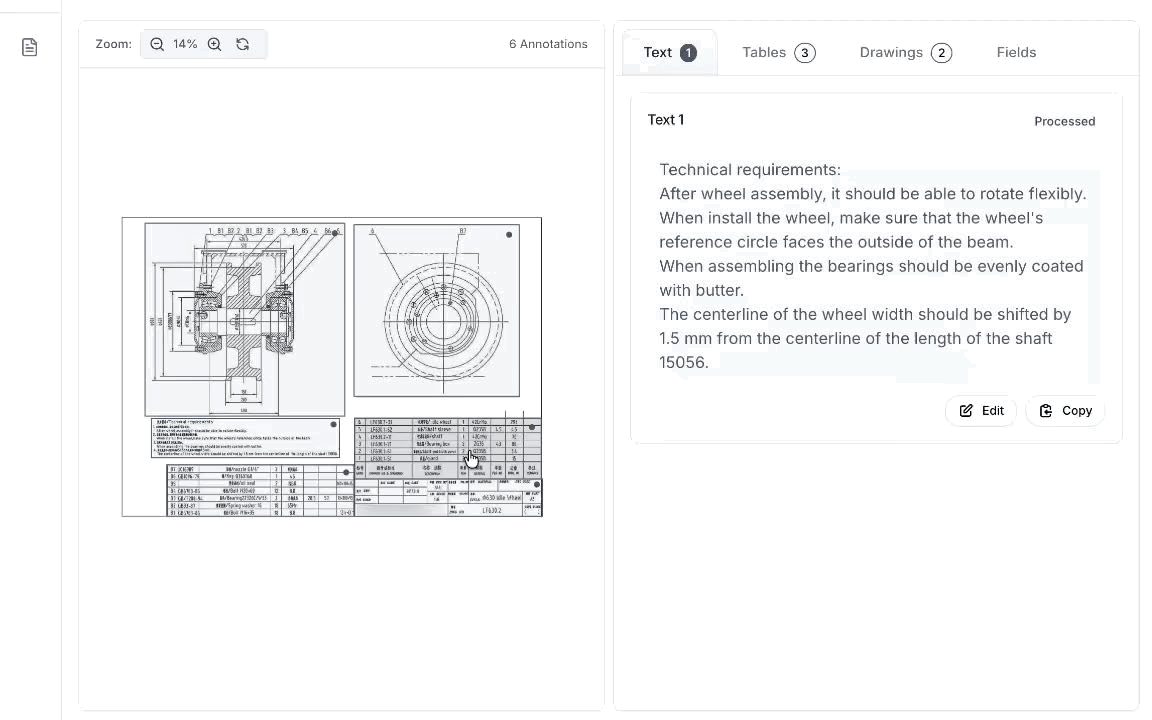The height and width of the screenshot is (720, 1152).
Task: Click the extracted technical requirements text
Action: click(x=872, y=266)
